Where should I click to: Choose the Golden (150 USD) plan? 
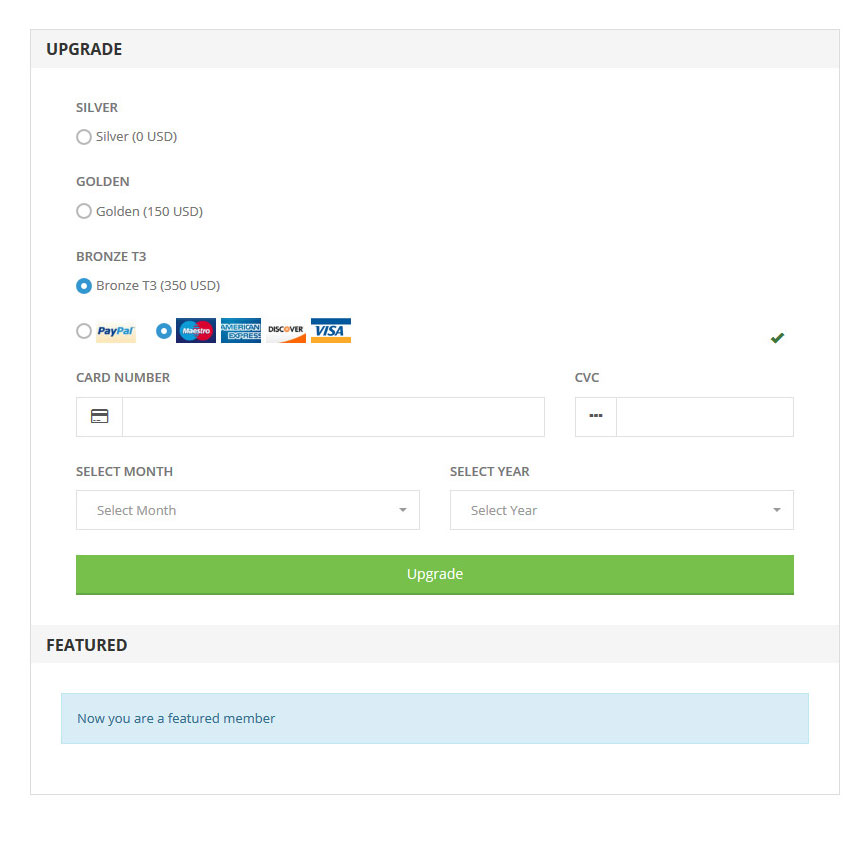84,211
